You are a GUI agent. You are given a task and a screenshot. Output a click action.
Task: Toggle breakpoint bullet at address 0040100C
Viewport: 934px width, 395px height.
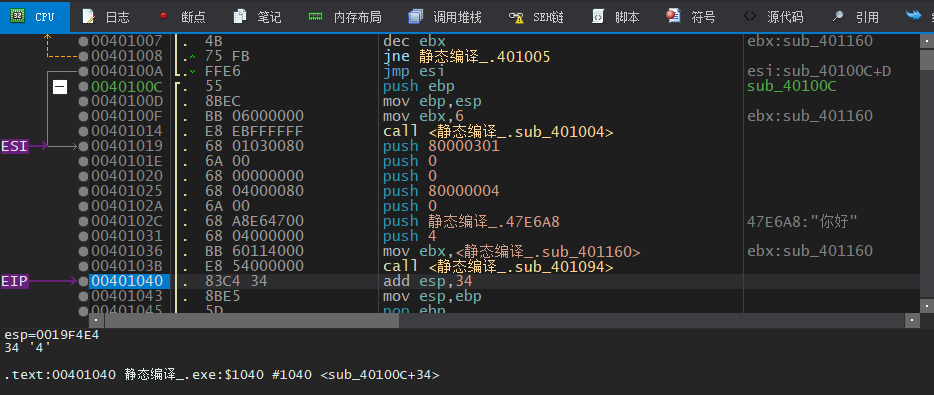point(83,86)
